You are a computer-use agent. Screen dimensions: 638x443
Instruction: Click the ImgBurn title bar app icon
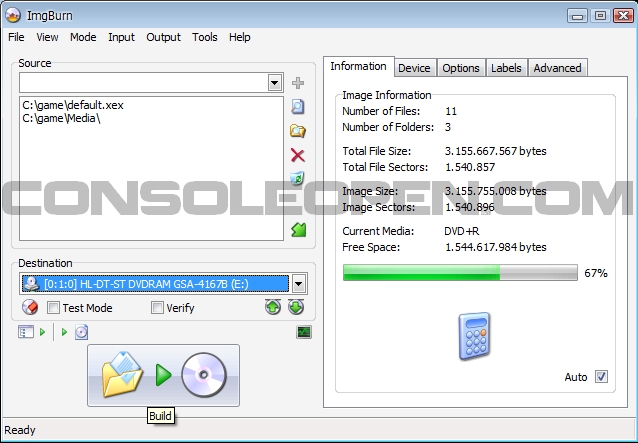click(13, 15)
